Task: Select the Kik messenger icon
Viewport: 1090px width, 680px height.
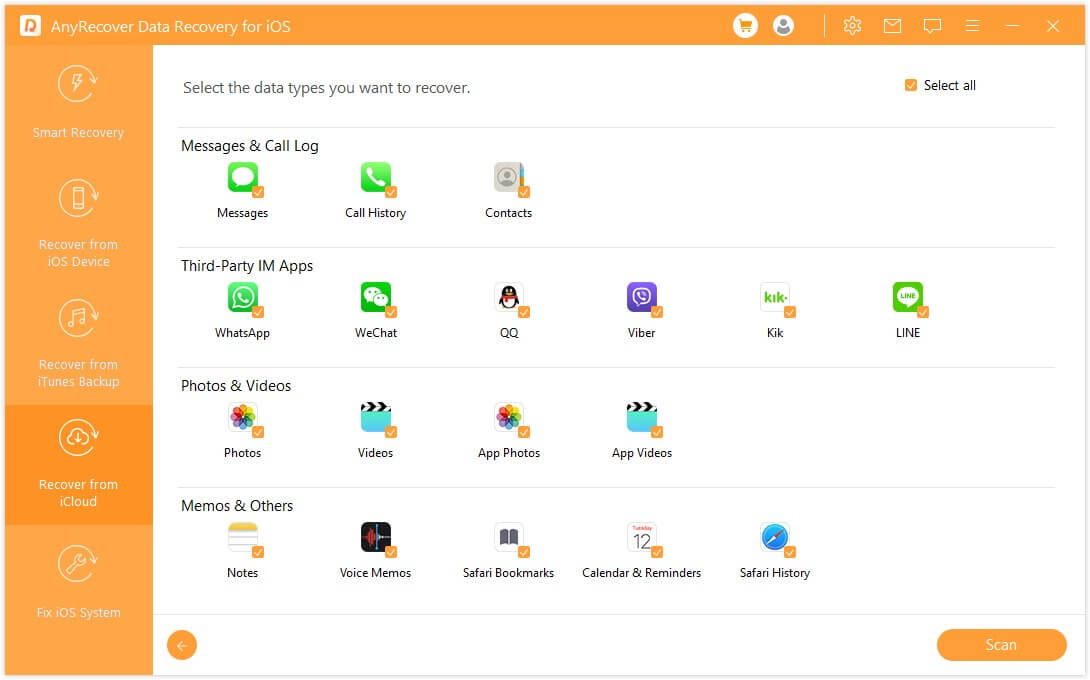Action: [774, 297]
